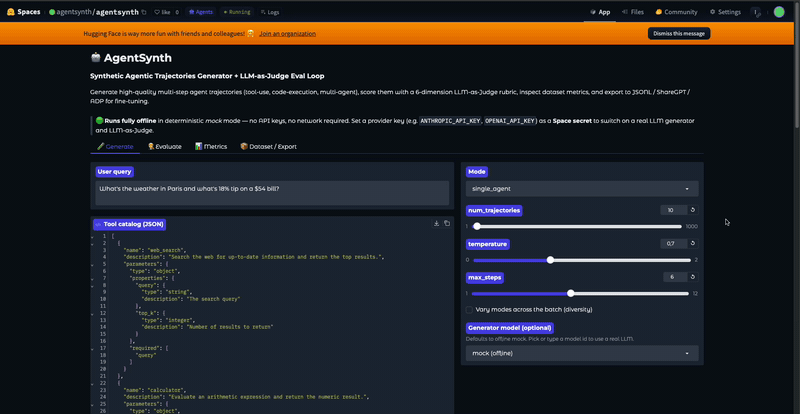The height and width of the screenshot is (414, 800).
Task: Switch to the Evaluate tab
Action: [x=164, y=147]
